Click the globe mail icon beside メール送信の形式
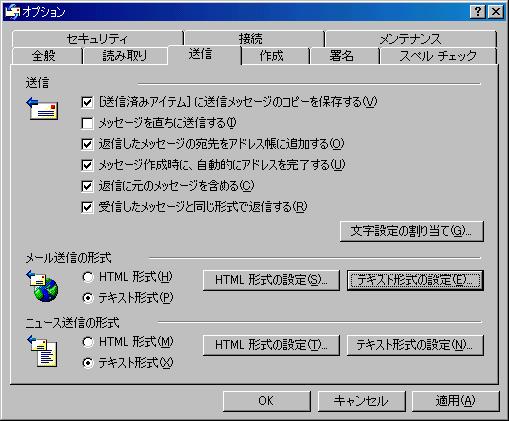Viewport: 509px width, 421px height. point(42,286)
